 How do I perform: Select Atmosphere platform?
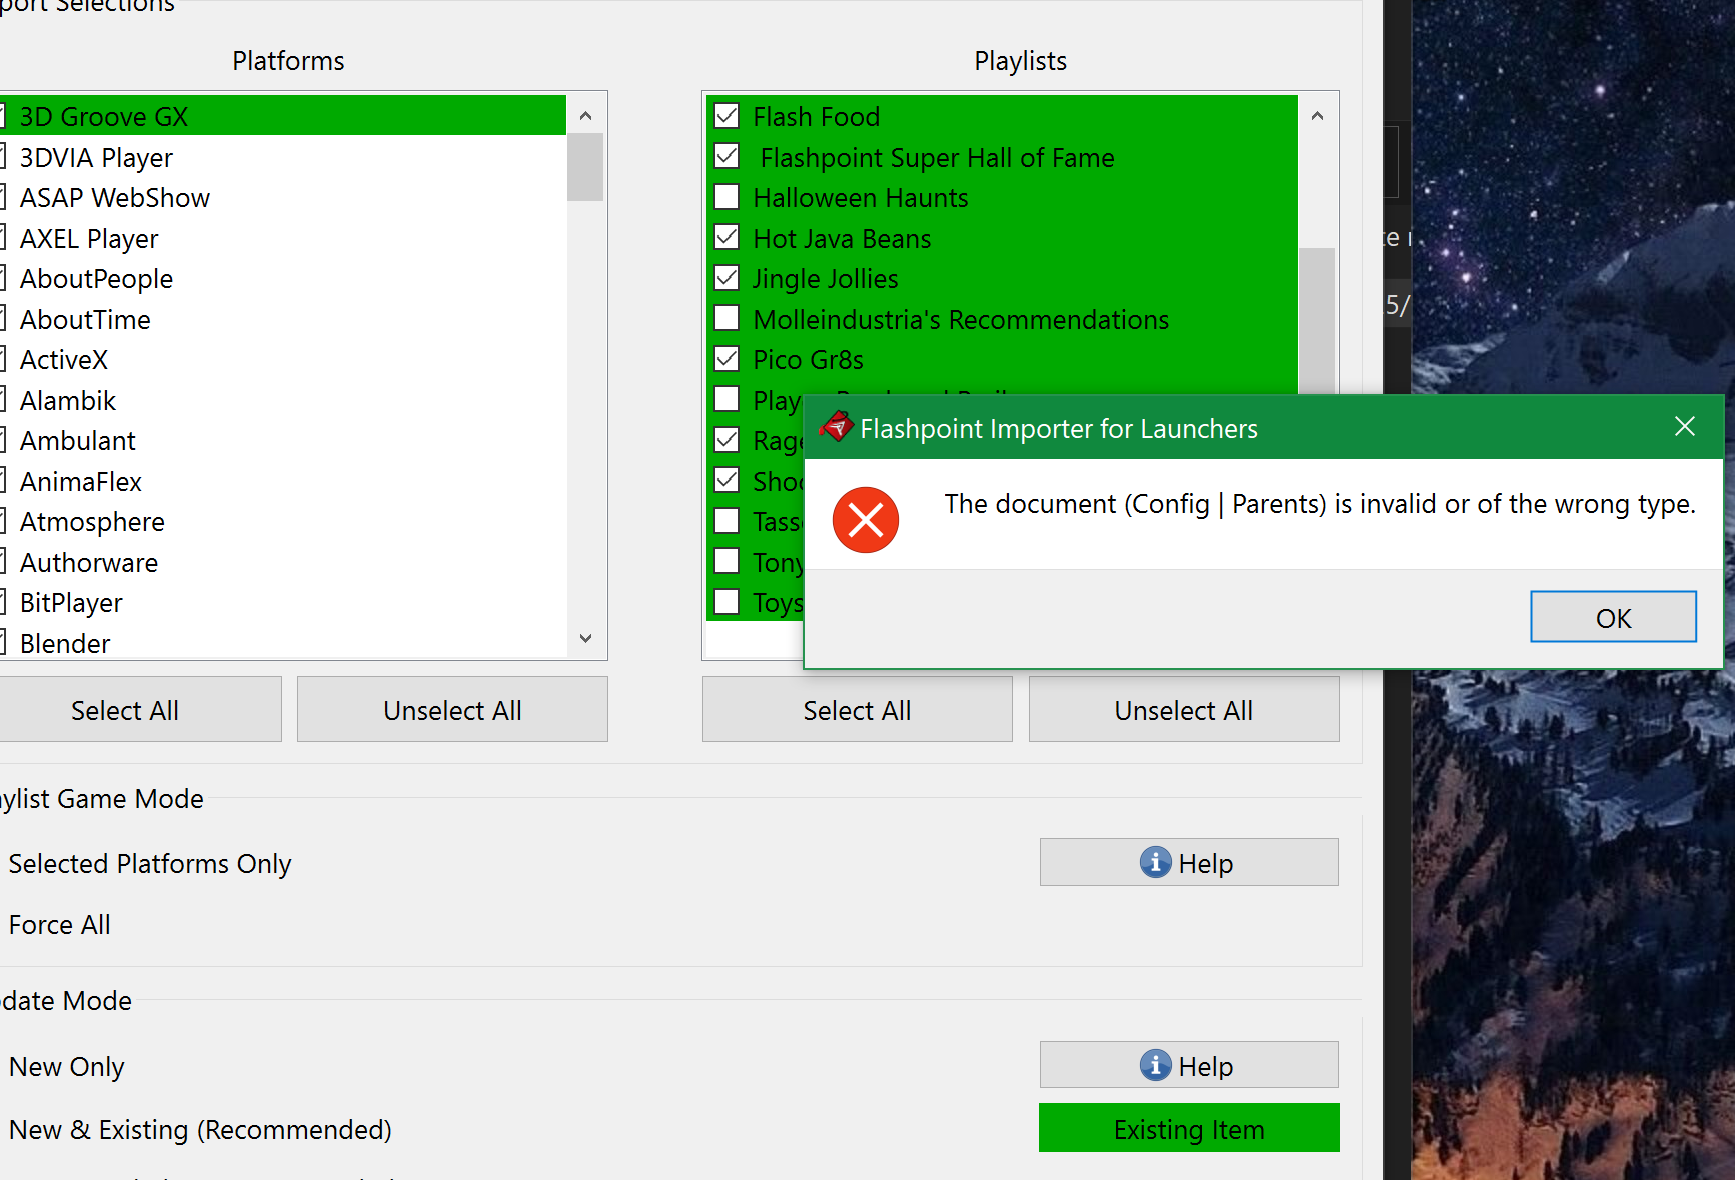point(283,521)
